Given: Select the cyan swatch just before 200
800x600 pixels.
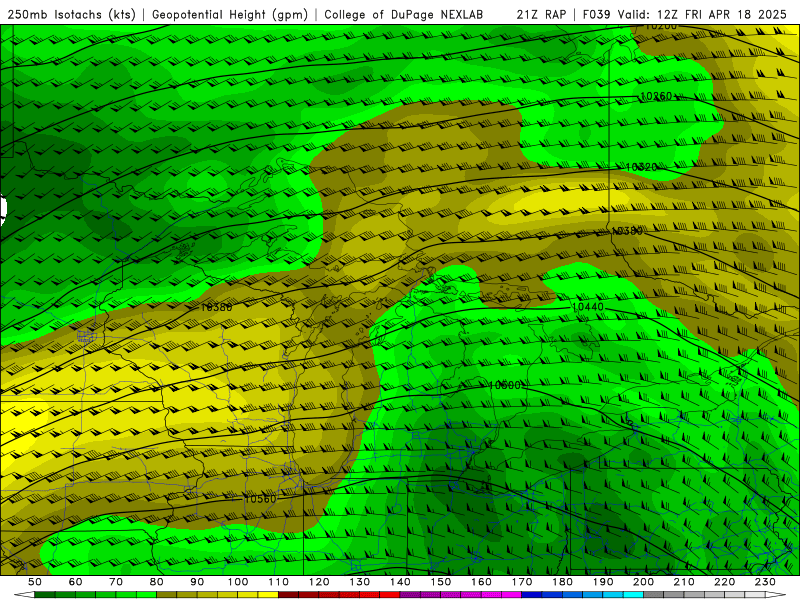Looking at the screenshot, I should click(633, 595).
